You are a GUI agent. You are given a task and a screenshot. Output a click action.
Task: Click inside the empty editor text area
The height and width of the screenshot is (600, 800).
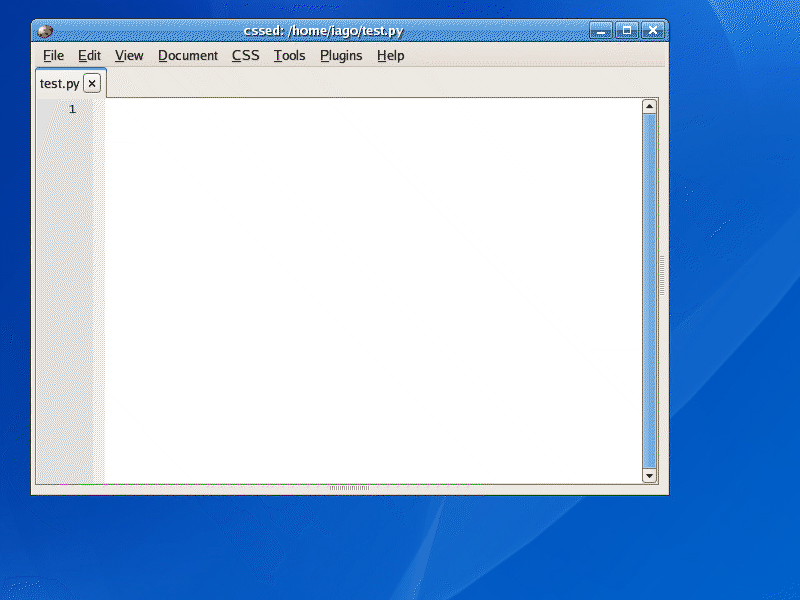[x=372, y=291]
